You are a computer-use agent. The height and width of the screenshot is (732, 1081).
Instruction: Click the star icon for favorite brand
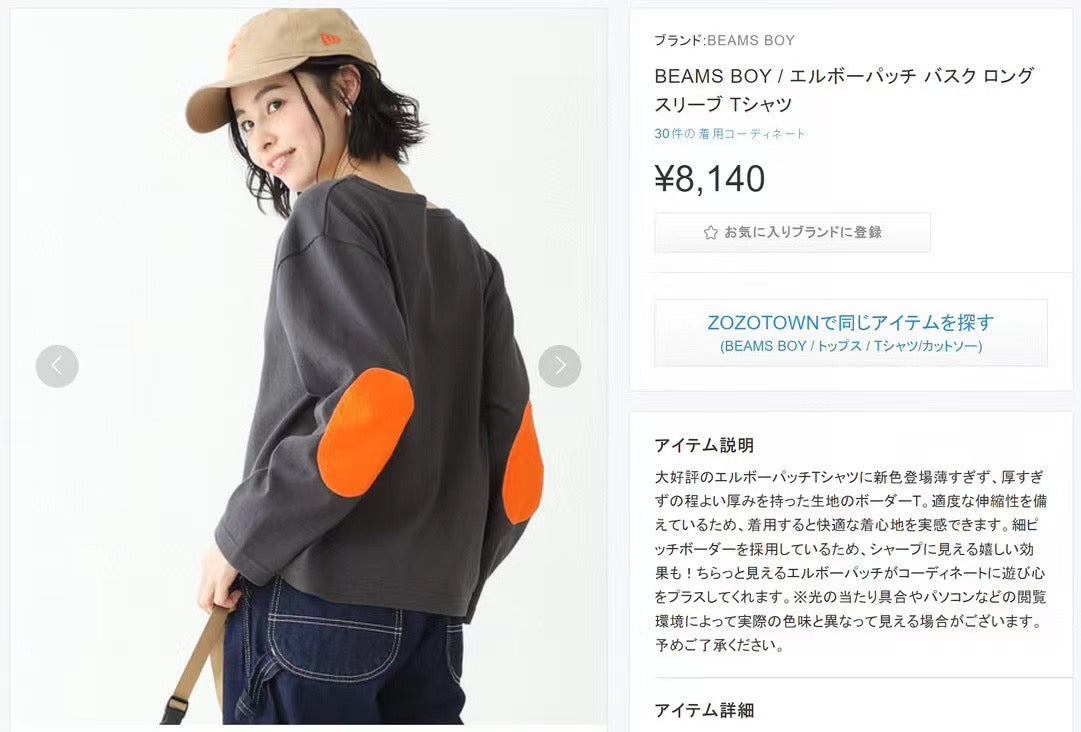pyautogui.click(x=711, y=232)
